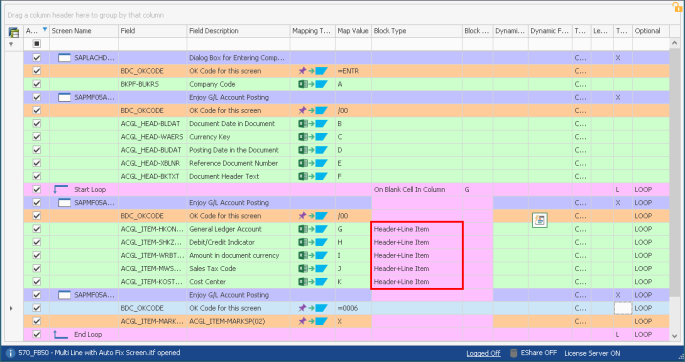Click '570_FB50 - Multi Line' status message
The image size is (685, 362).
(99, 352)
